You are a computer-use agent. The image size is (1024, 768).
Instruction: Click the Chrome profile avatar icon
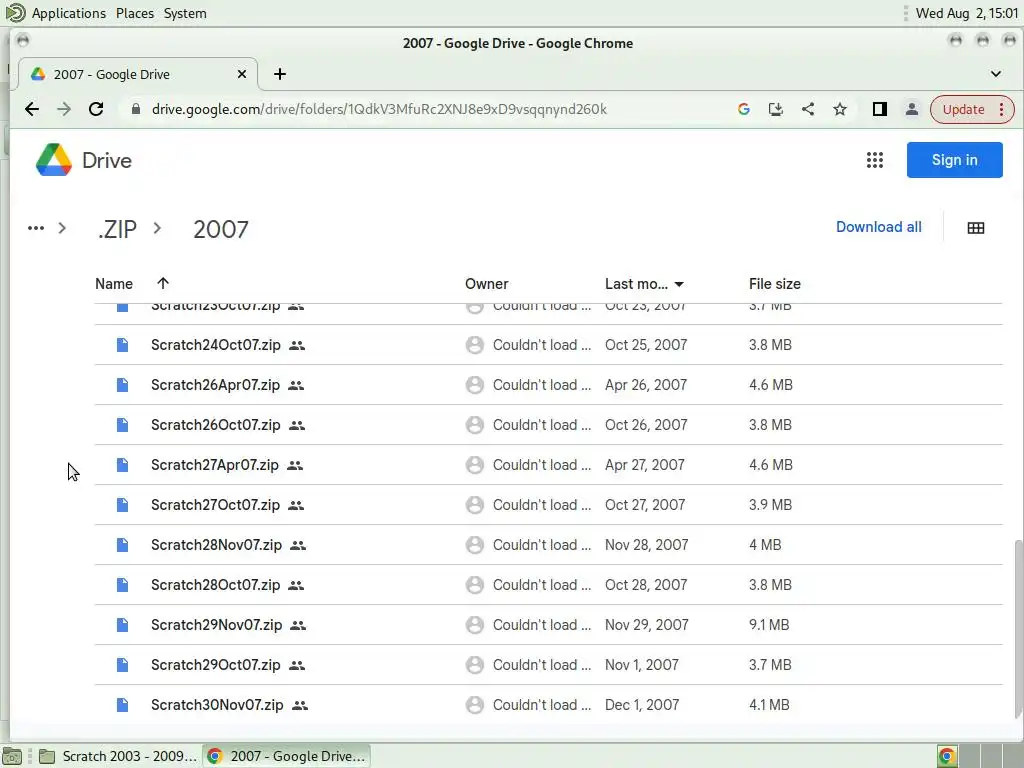(x=911, y=109)
